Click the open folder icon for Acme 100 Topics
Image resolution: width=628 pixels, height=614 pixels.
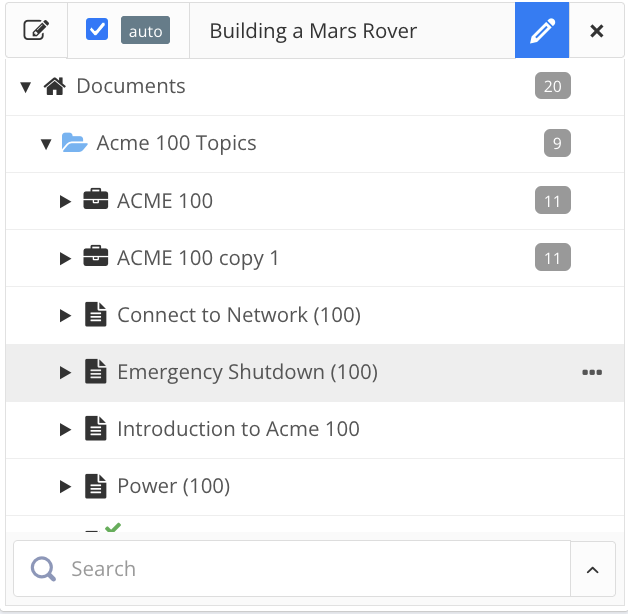(x=75, y=143)
